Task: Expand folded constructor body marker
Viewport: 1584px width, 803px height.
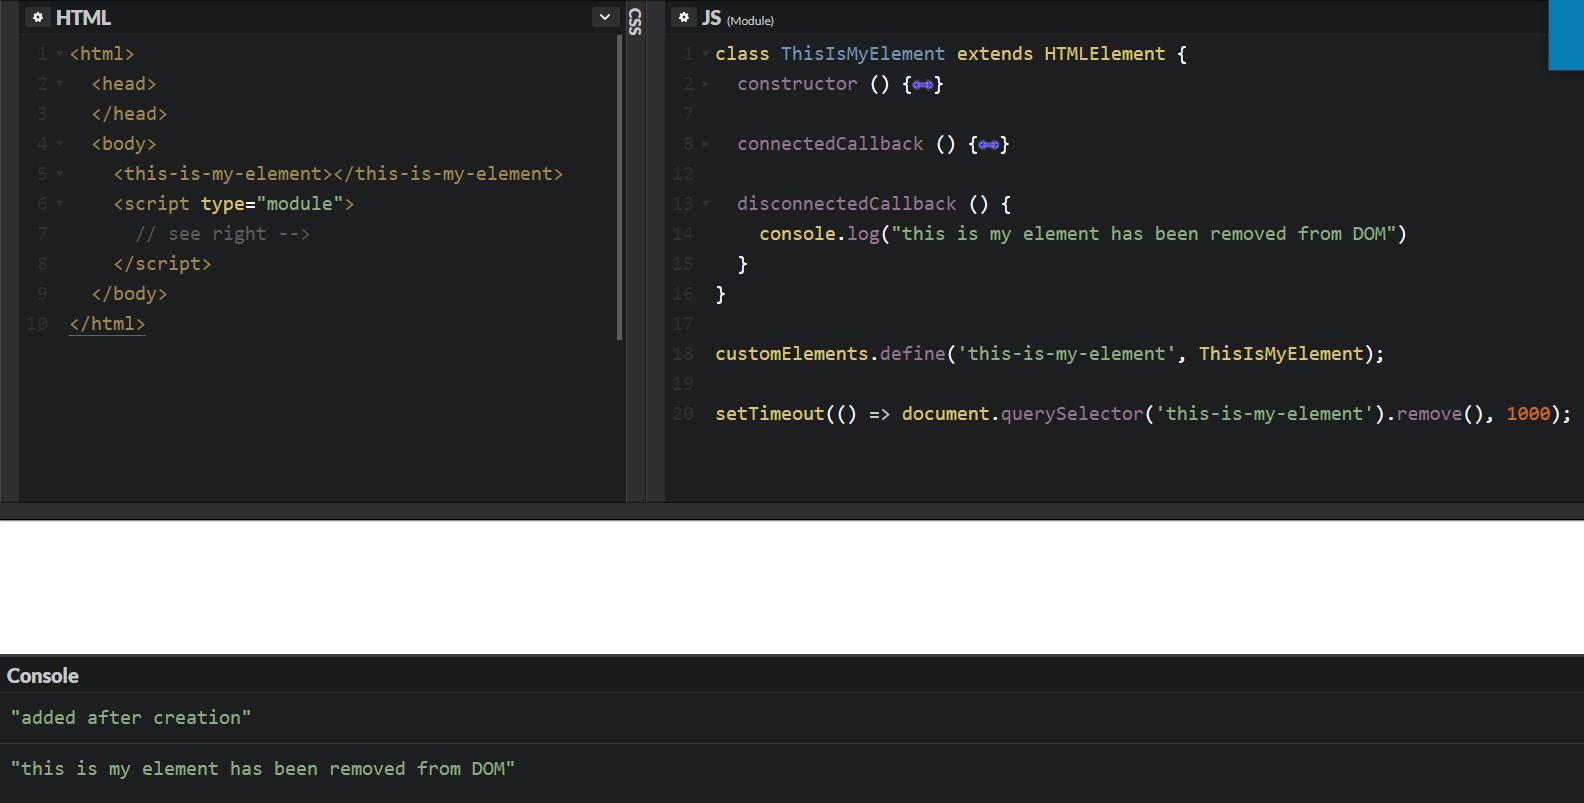Action: (x=922, y=85)
